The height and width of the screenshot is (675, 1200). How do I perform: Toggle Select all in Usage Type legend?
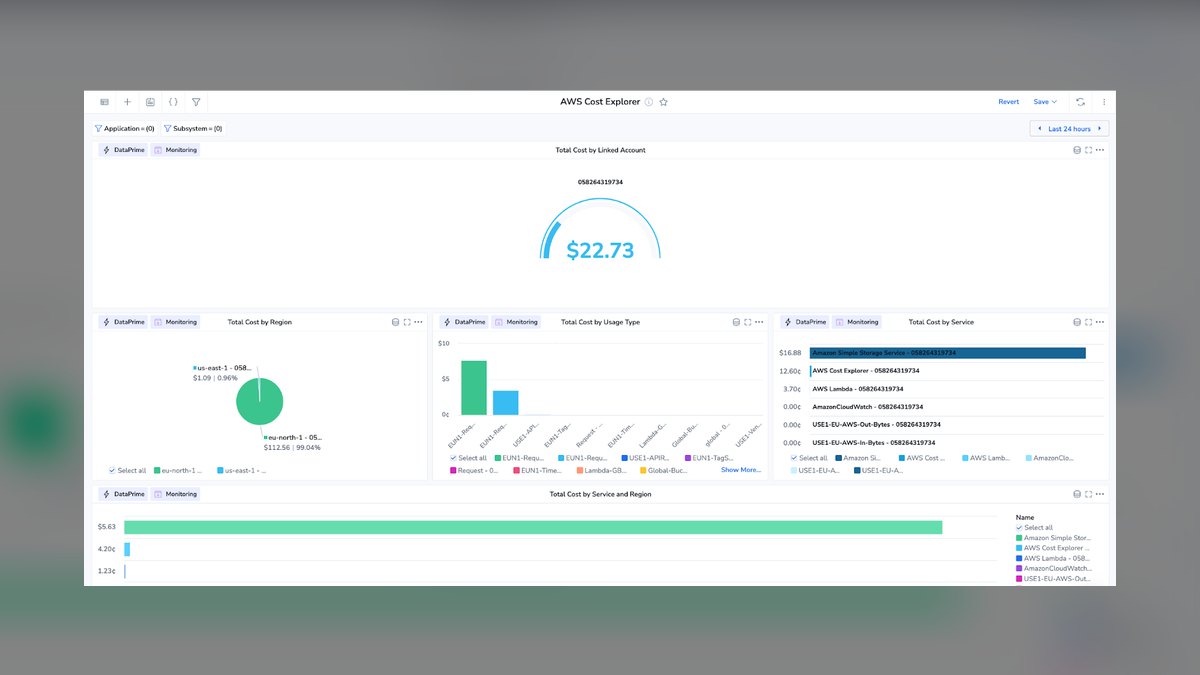tap(469, 458)
